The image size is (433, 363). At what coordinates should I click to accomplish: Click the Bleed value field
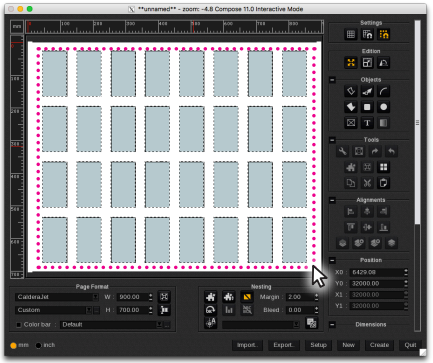click(300, 310)
